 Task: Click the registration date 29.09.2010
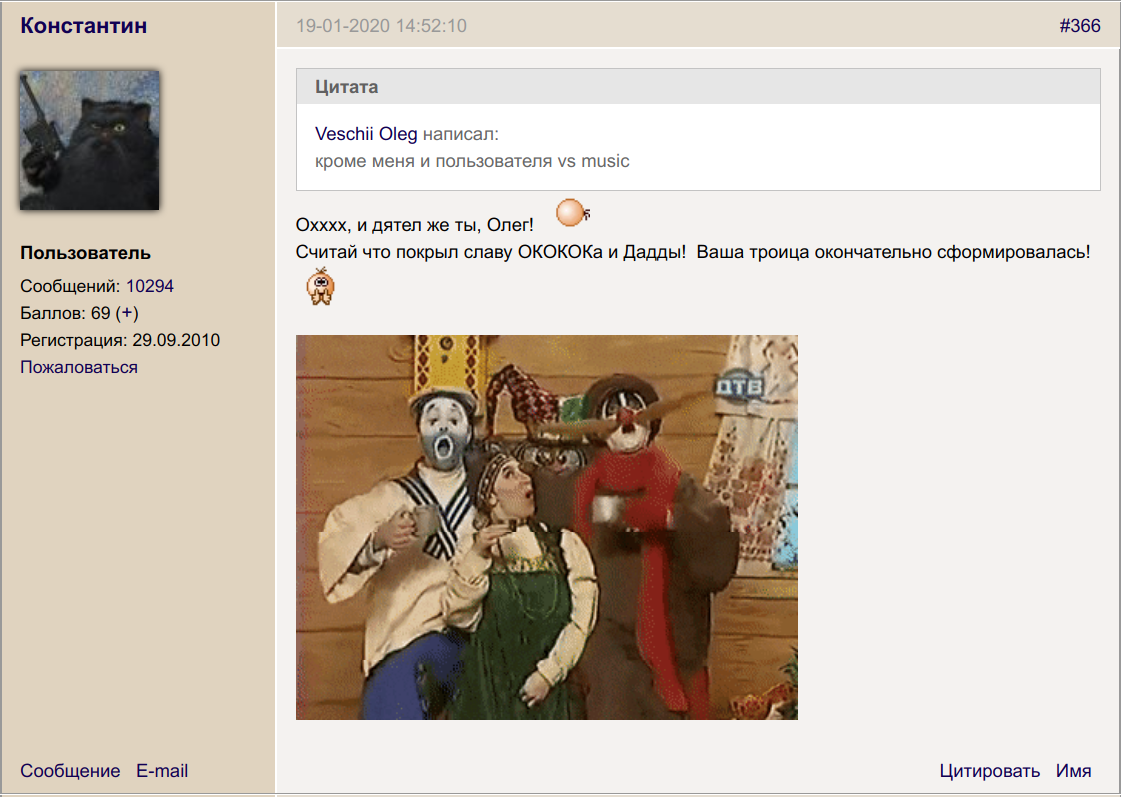(176, 340)
